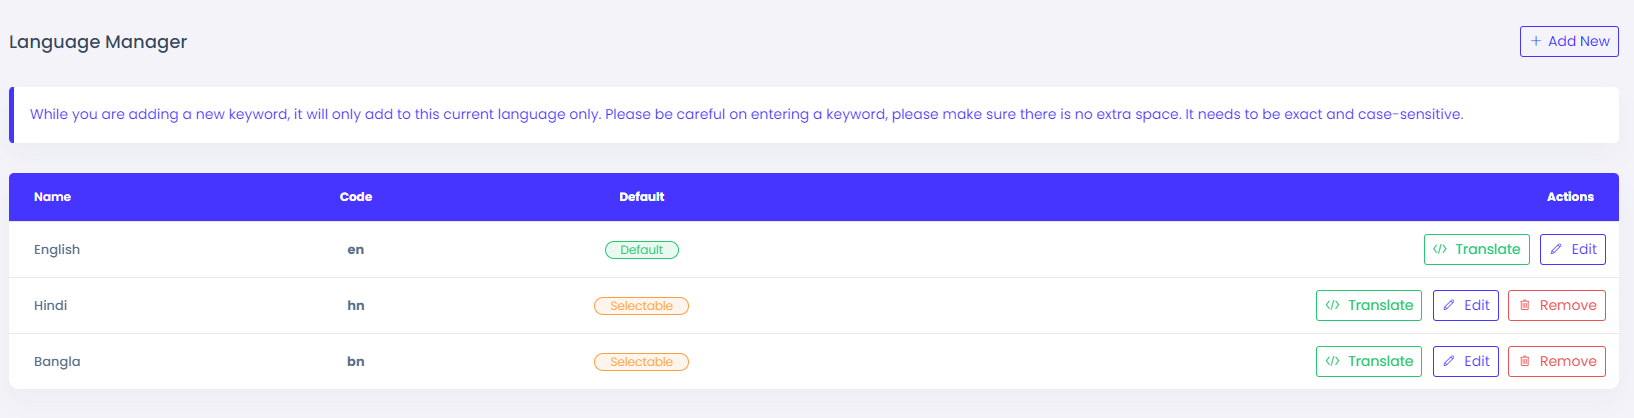Image resolution: width=1634 pixels, height=418 pixels.
Task: Click the trash icon in Bangla's Remove button
Action: 1525,361
